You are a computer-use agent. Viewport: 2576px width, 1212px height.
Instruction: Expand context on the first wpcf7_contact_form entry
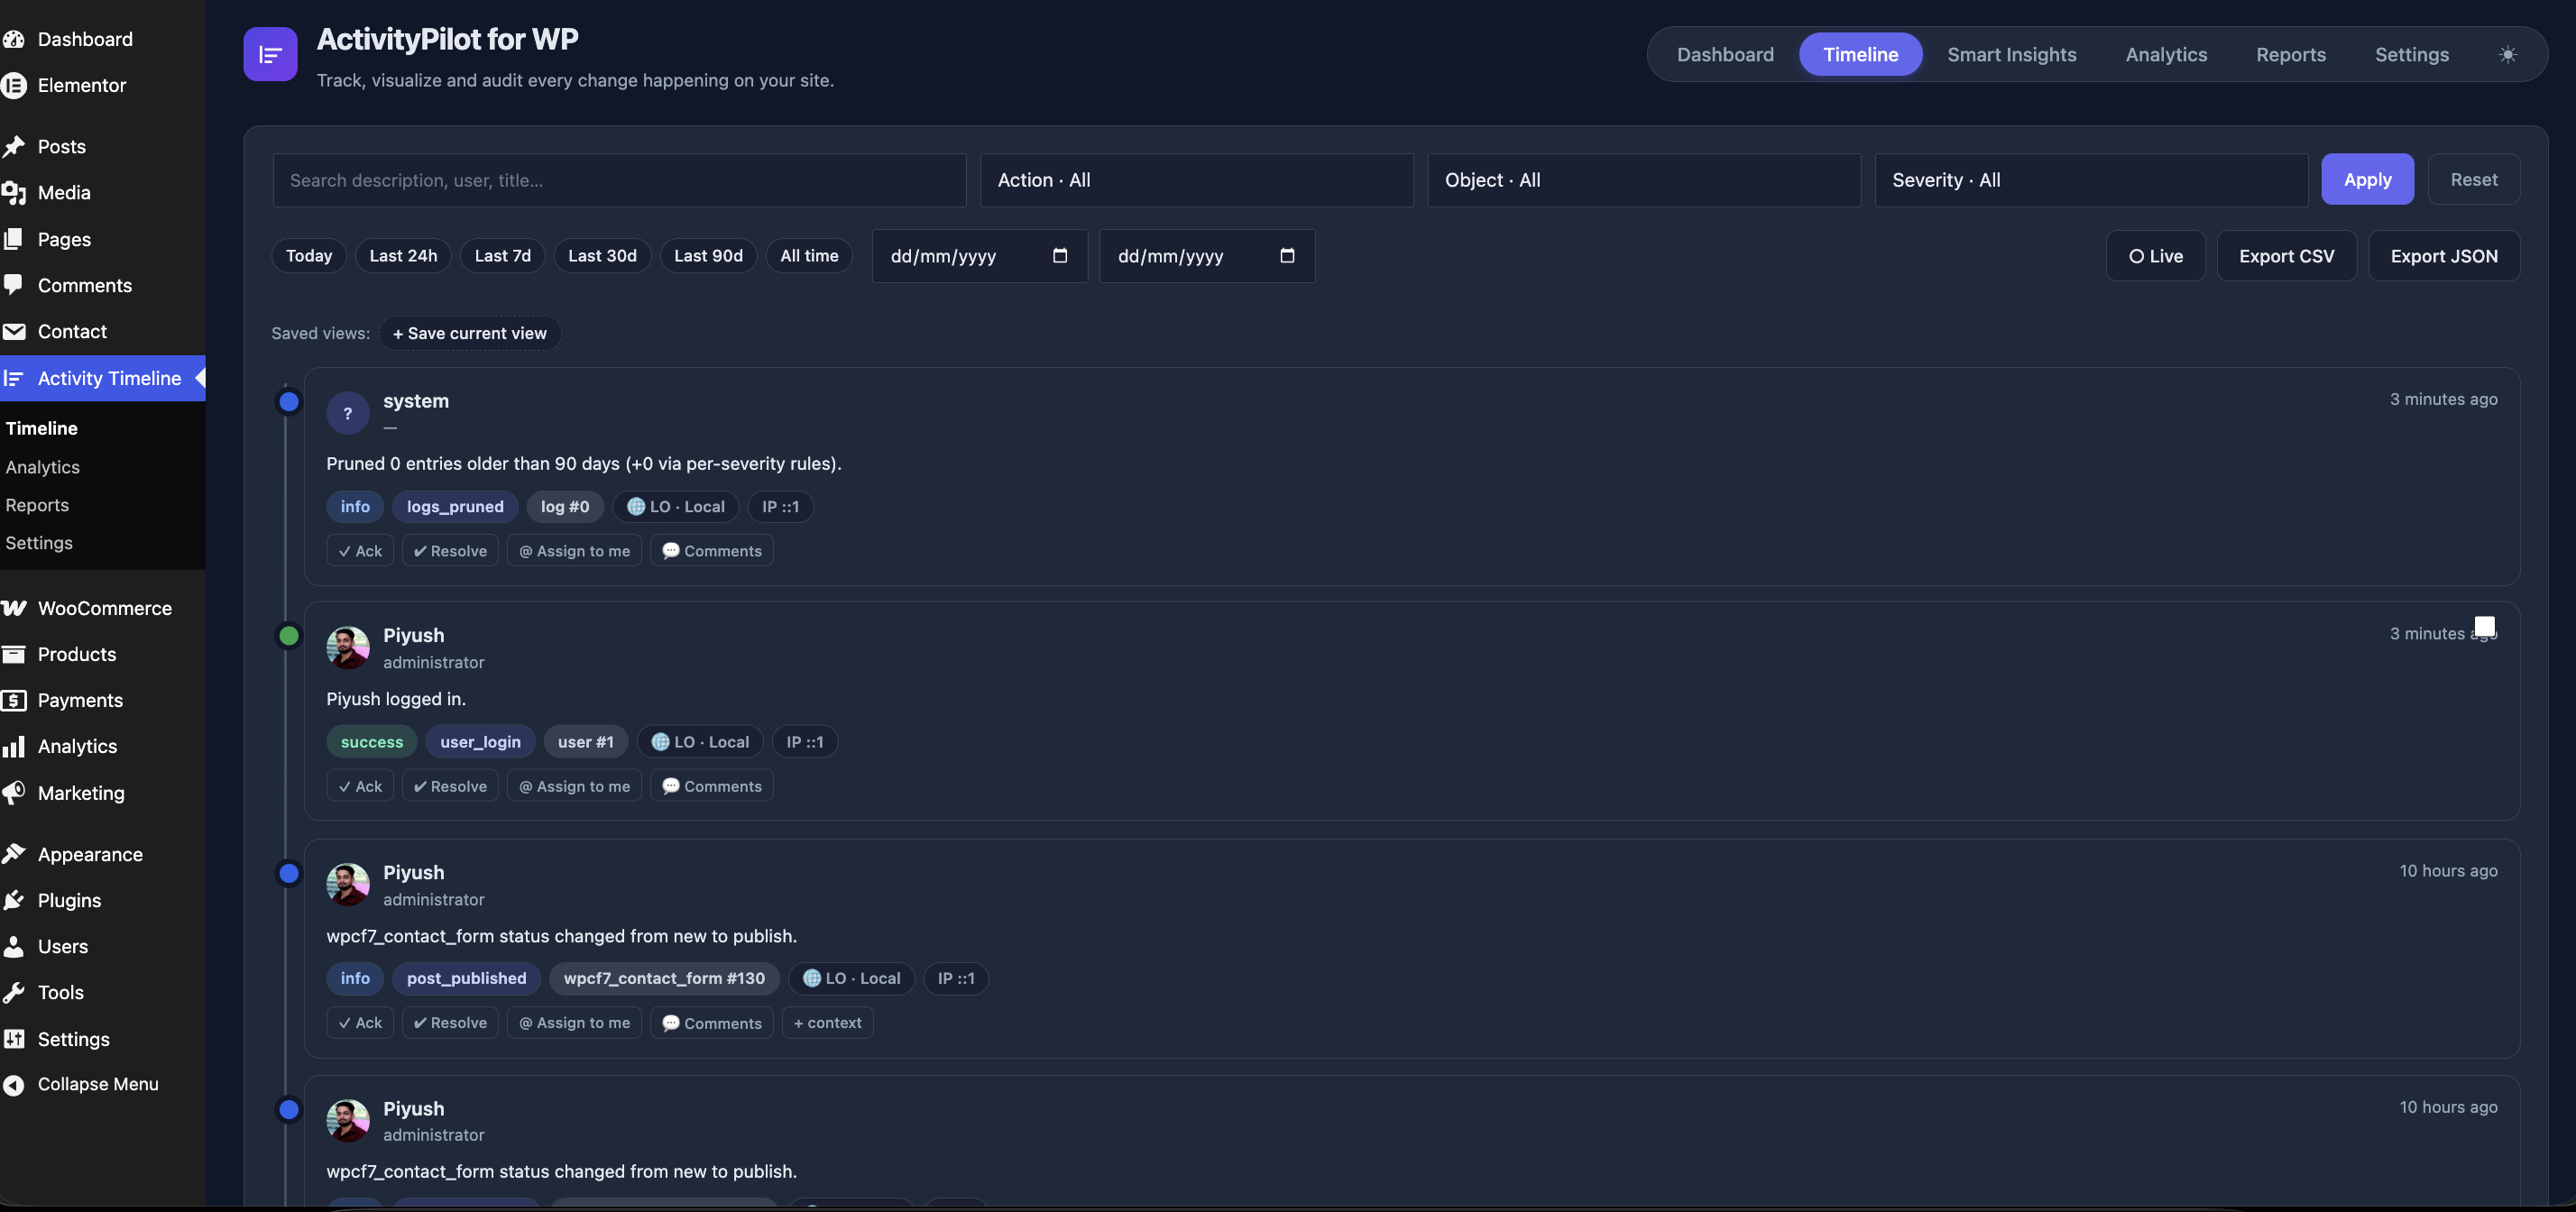[827, 1022]
